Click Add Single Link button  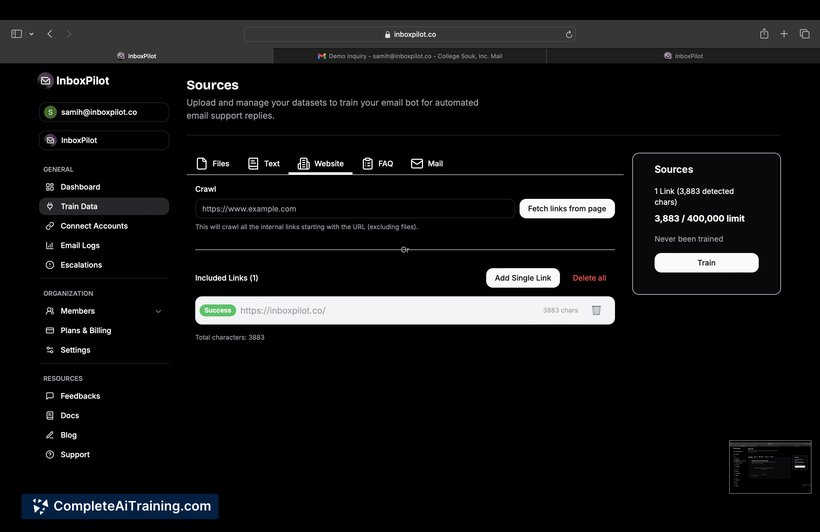(x=523, y=278)
